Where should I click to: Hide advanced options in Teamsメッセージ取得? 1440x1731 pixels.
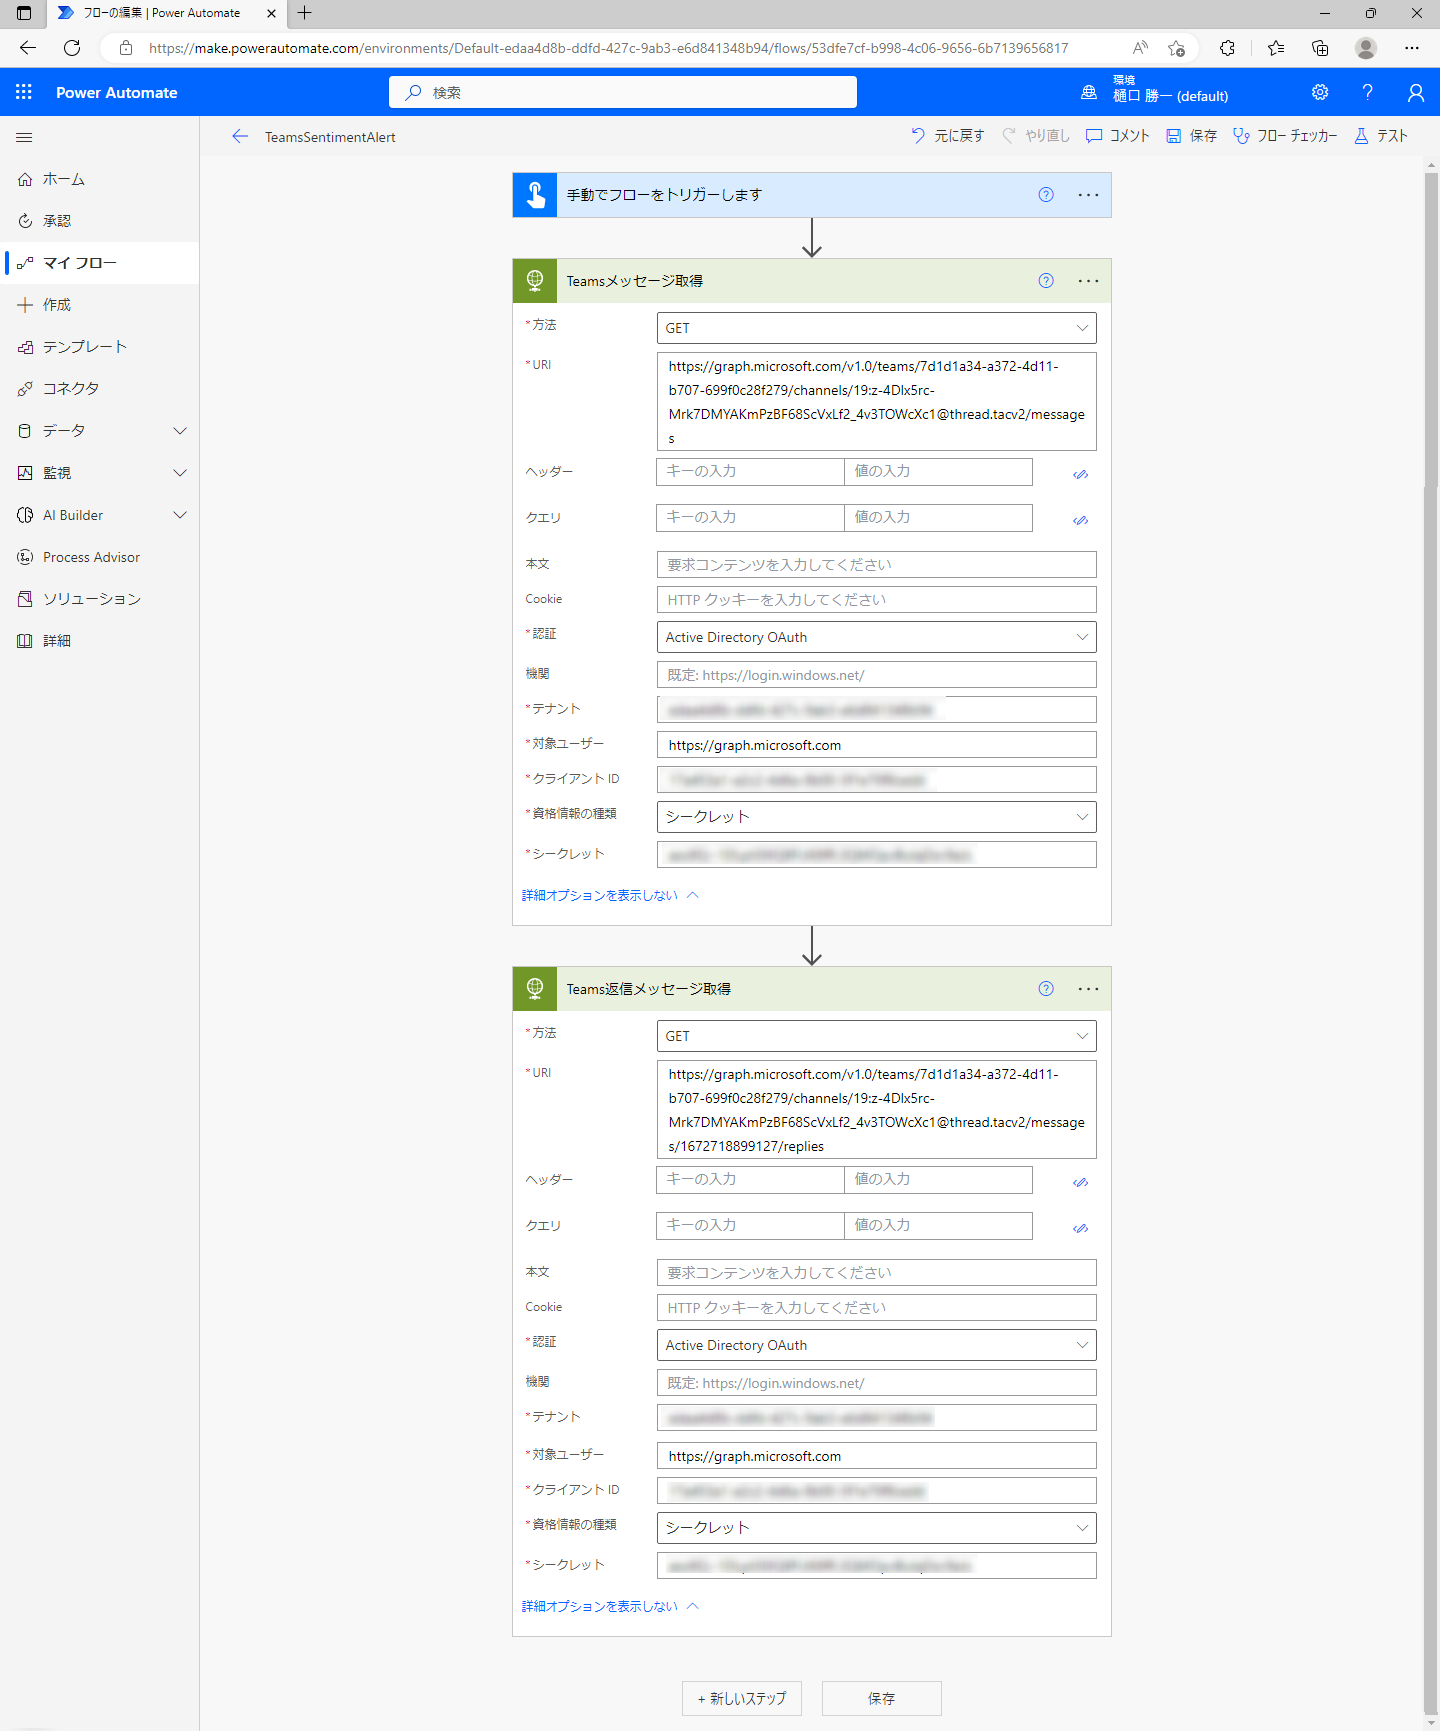[x=610, y=895]
